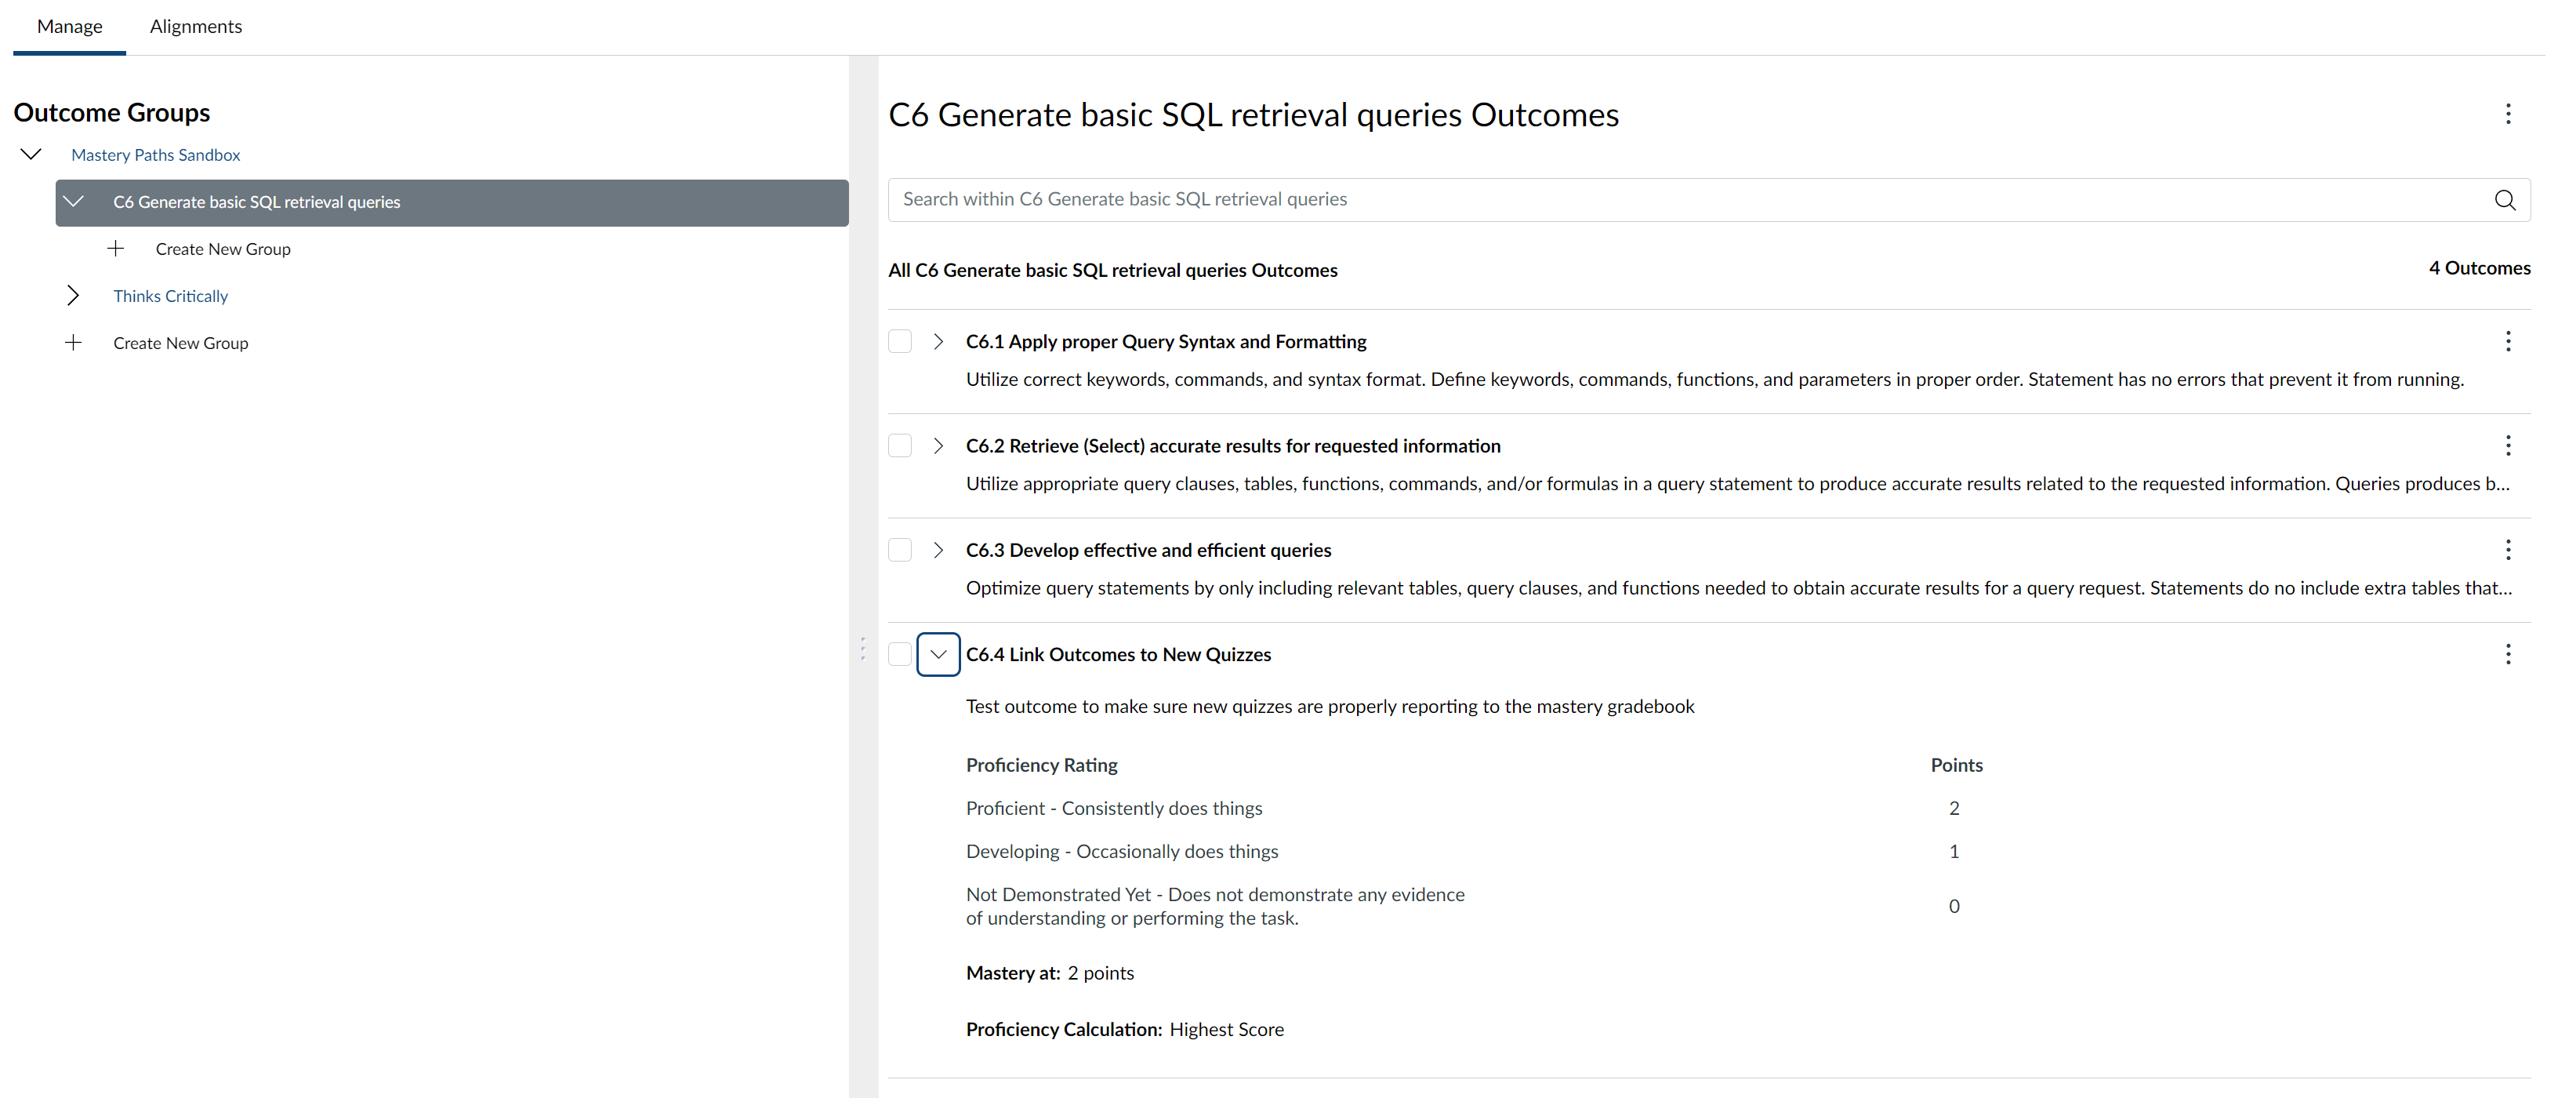Click plus icon under C6 group
The image size is (2576, 1098).
point(116,248)
